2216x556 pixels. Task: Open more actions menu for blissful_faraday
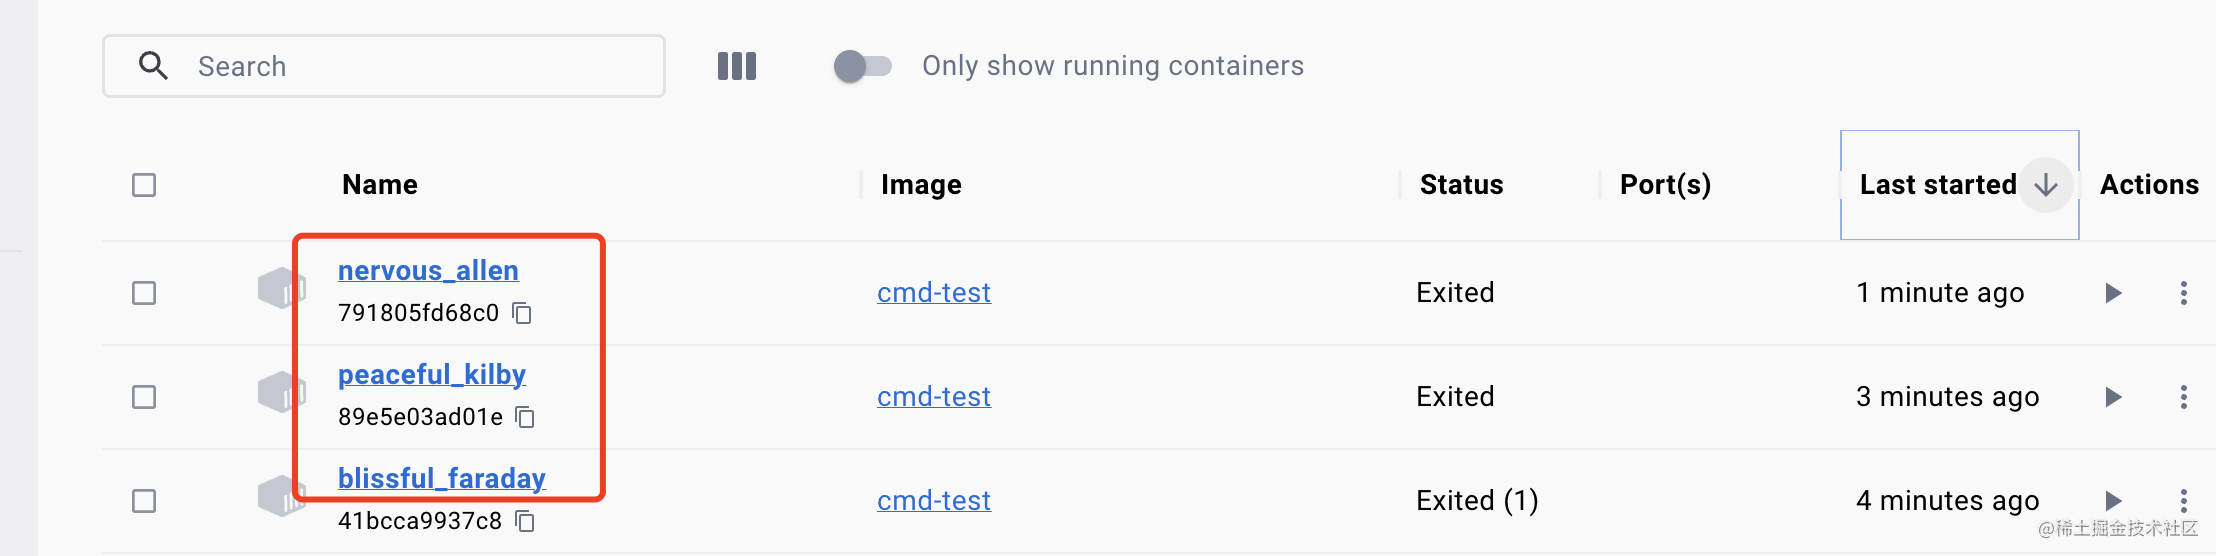click(x=2184, y=500)
